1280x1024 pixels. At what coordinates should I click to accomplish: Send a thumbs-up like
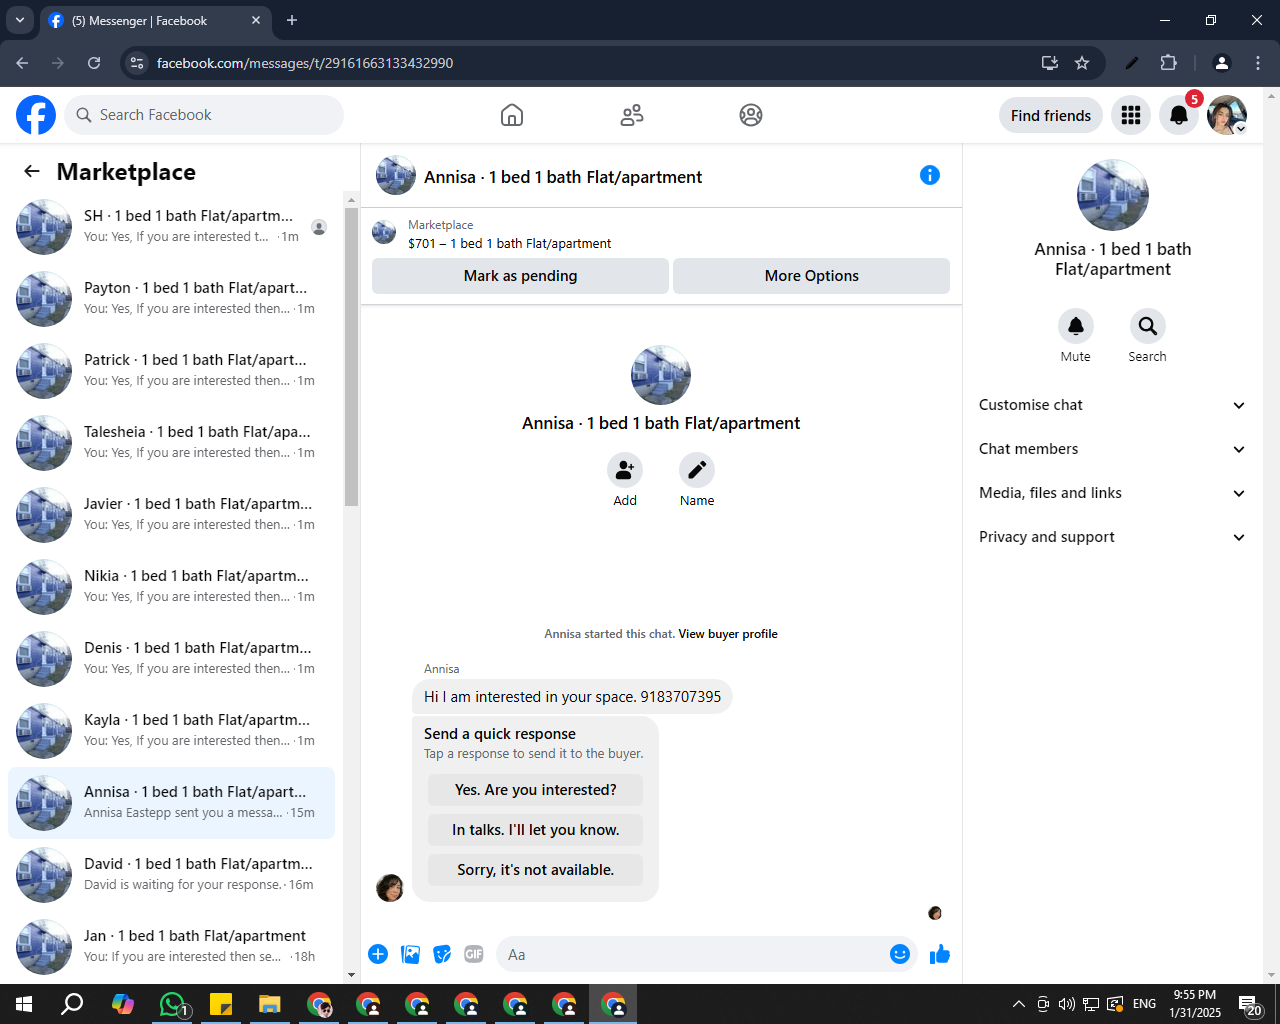940,954
